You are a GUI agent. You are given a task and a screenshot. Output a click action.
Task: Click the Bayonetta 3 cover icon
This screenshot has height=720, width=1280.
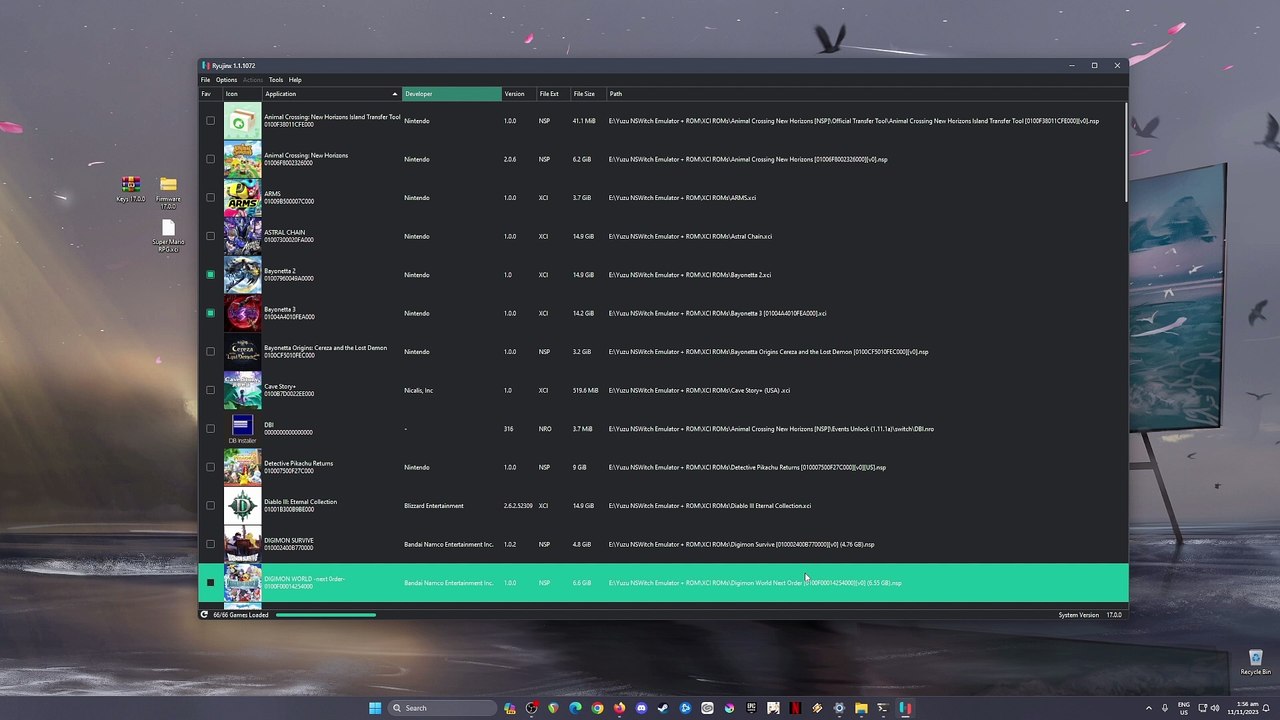coord(242,313)
